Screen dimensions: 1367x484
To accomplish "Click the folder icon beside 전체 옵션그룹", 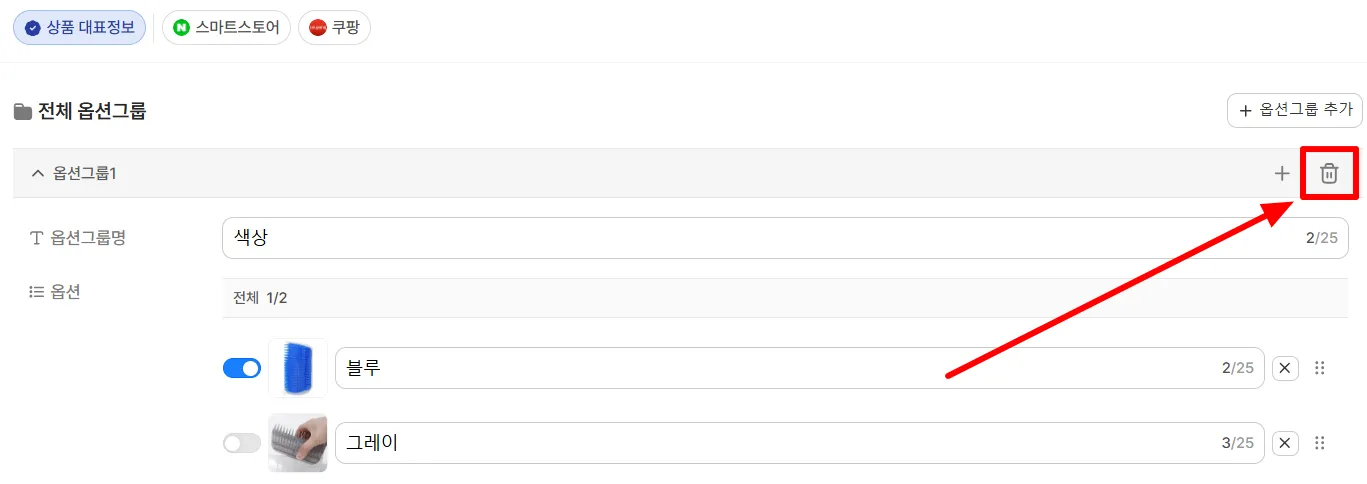I will (x=22, y=112).
